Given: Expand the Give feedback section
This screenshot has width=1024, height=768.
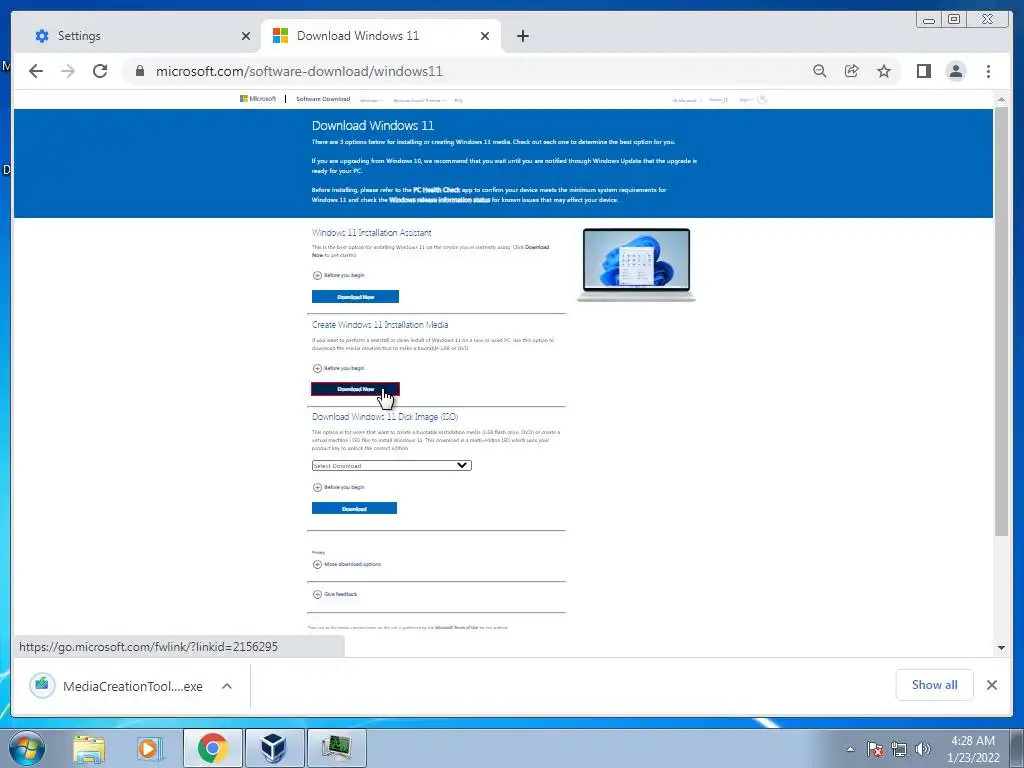Looking at the screenshot, I should [335, 594].
